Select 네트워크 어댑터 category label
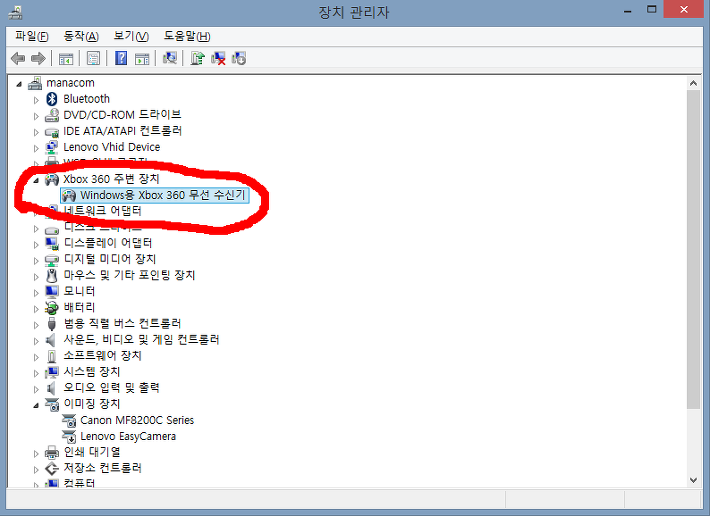This screenshot has height=516, width=710. point(102,211)
